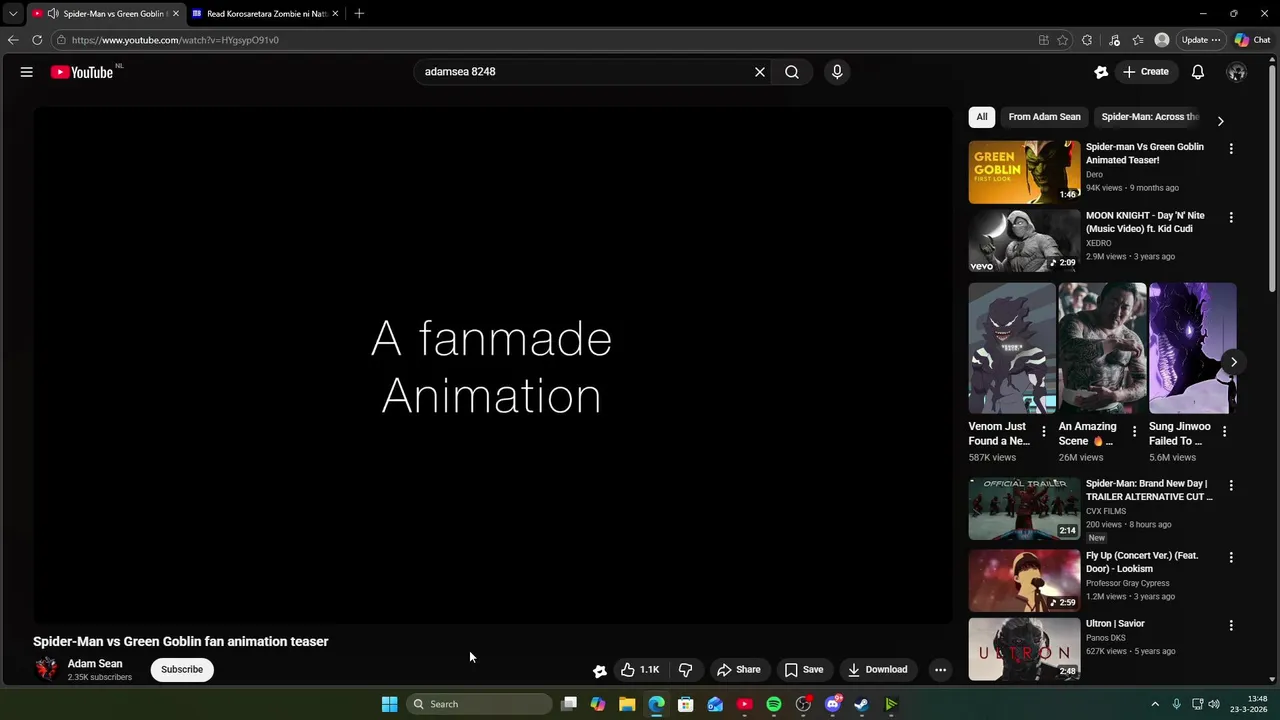
Task: Click the Dero channel name
Action: point(1094,175)
